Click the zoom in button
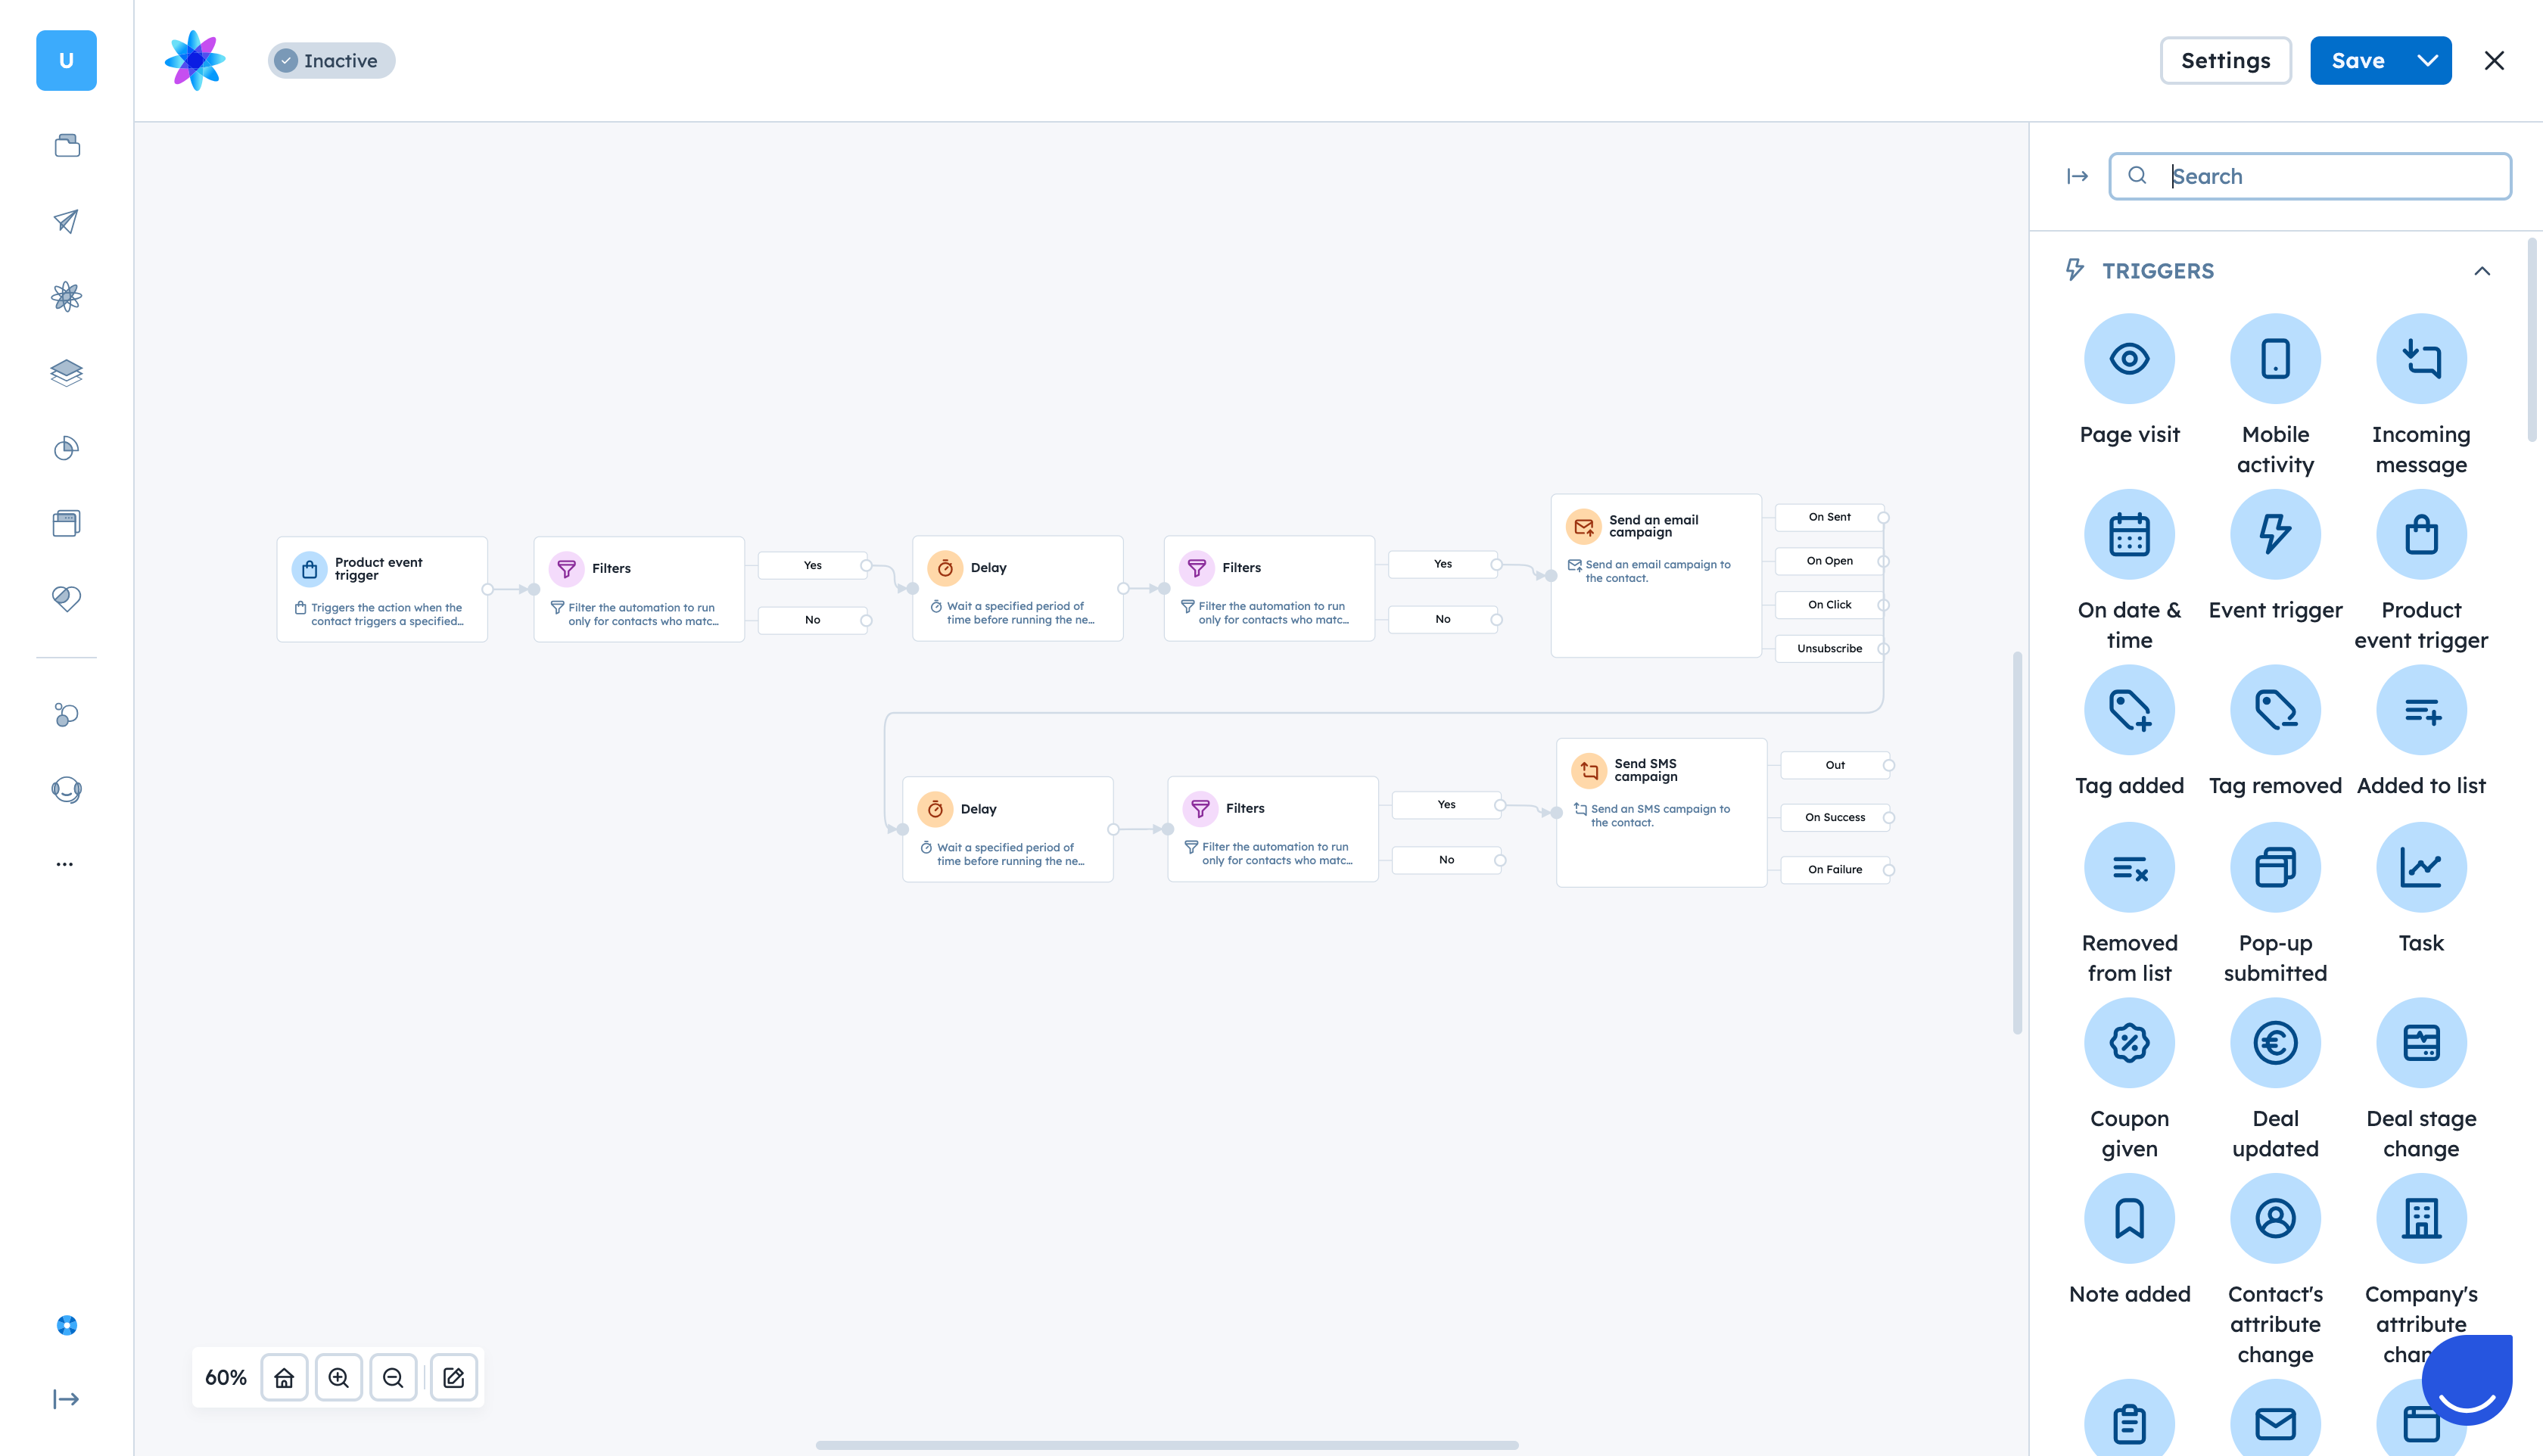2543x1456 pixels. coord(339,1378)
